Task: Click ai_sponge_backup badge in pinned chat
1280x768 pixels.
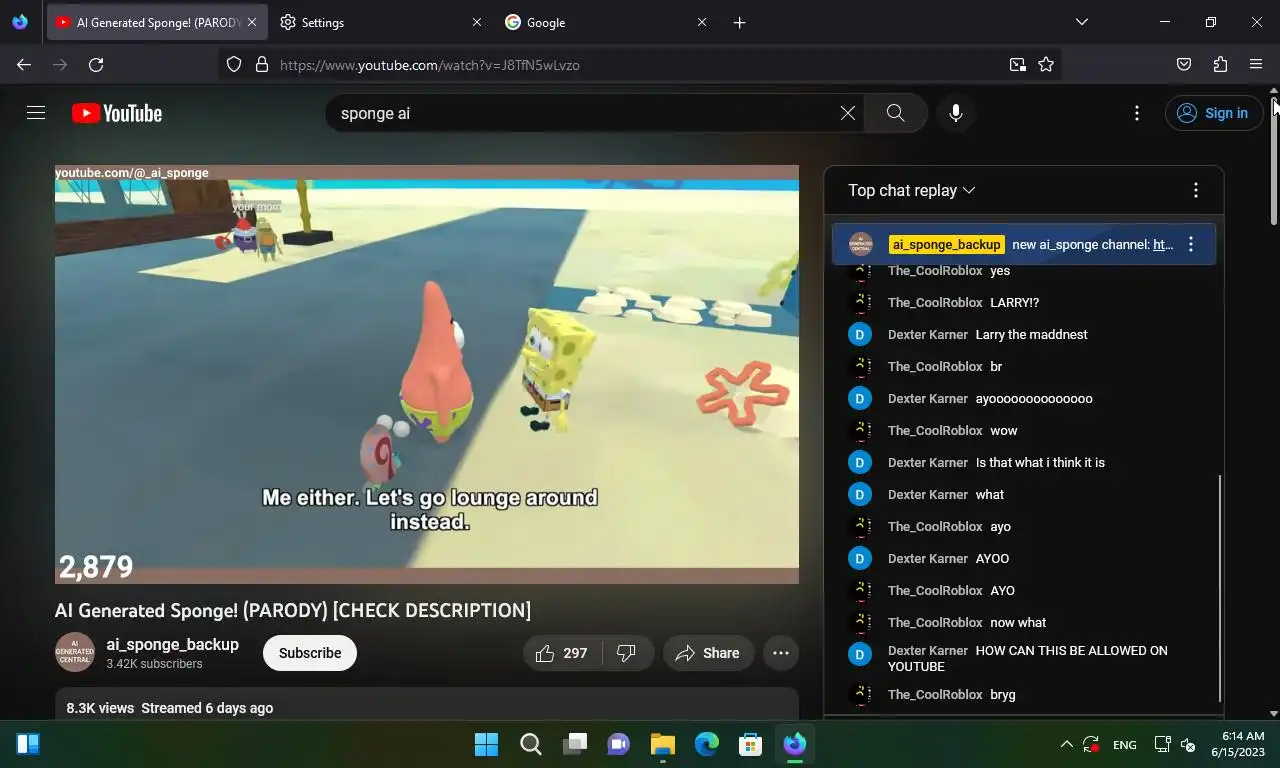Action: 946,244
